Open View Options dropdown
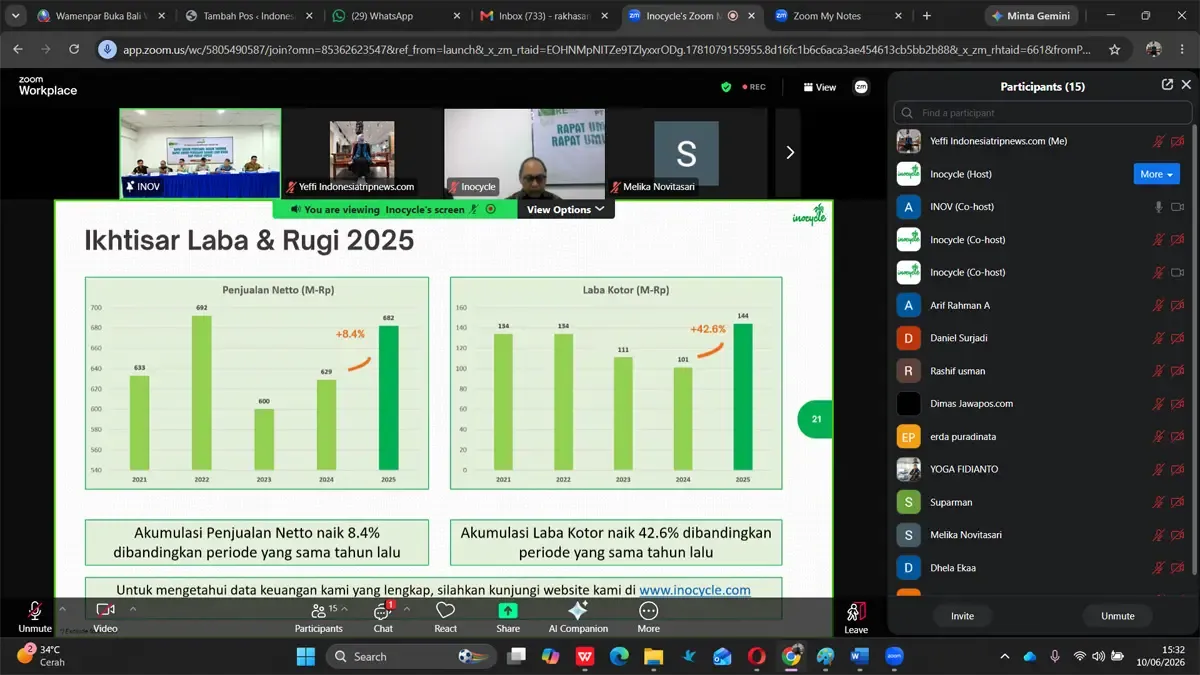This screenshot has height=675, width=1200. pyautogui.click(x=565, y=209)
